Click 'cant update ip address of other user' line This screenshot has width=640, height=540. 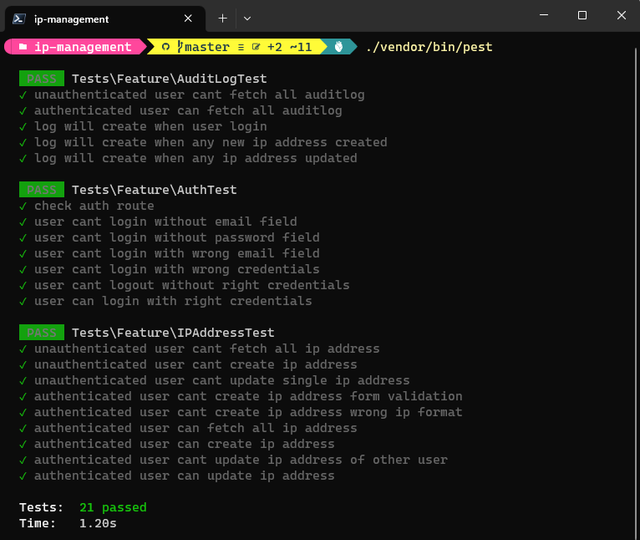(x=241, y=460)
